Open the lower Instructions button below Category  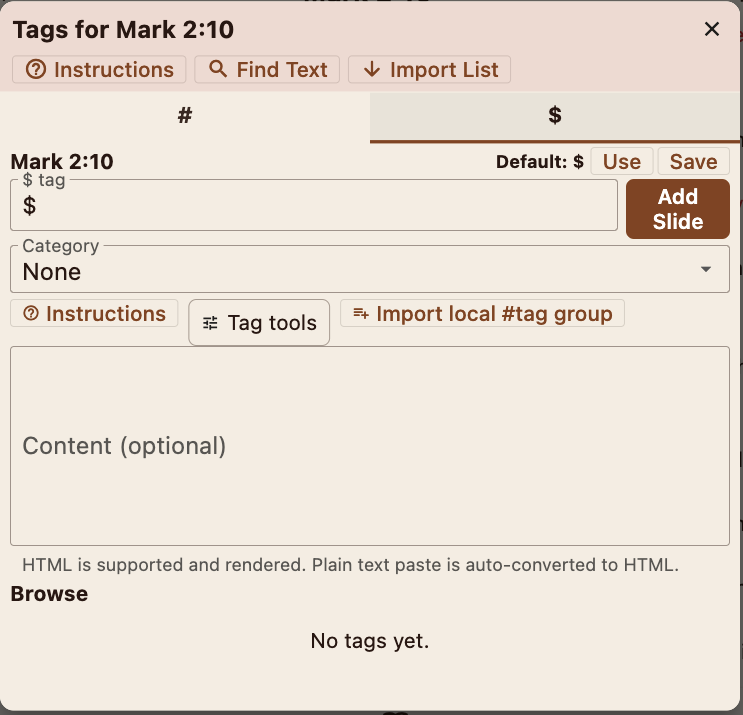point(94,313)
